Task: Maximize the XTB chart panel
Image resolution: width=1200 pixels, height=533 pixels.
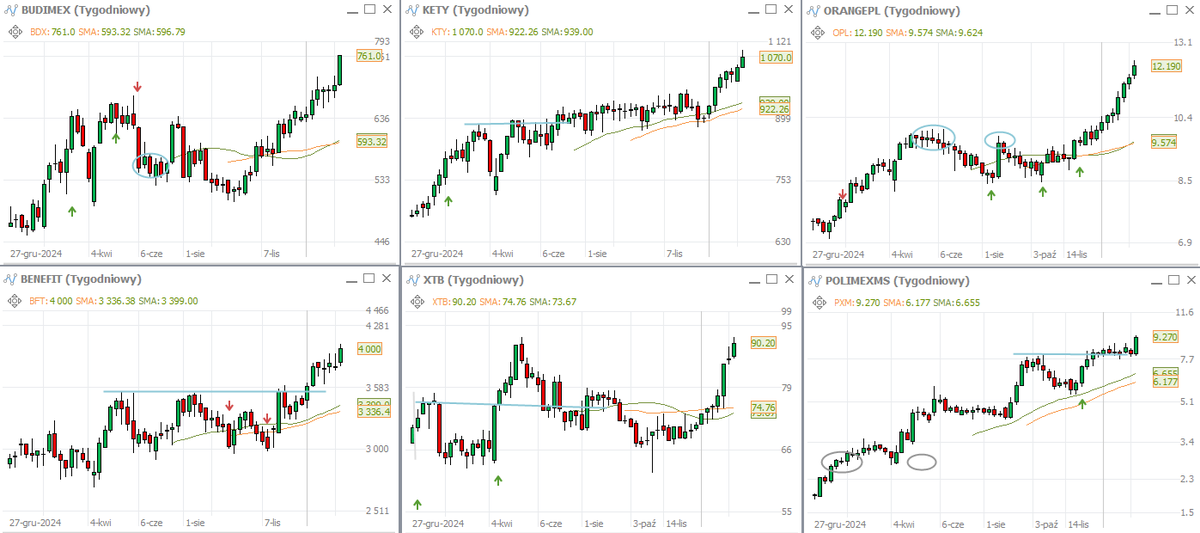Action: point(771,278)
